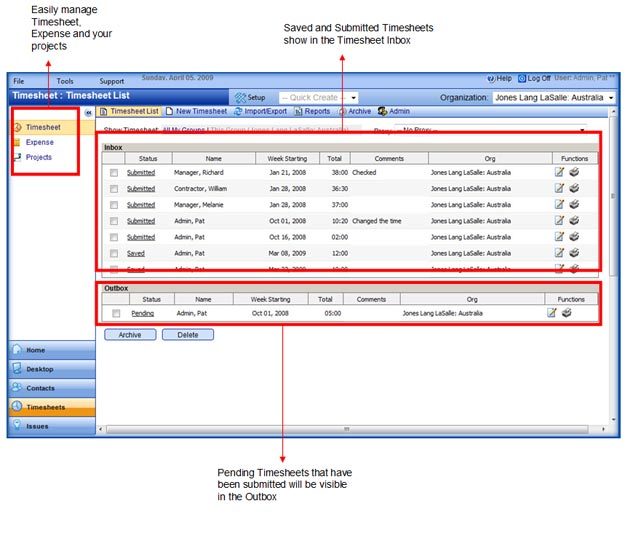Edit the Manager, Melanie timesheet

pos(559,204)
